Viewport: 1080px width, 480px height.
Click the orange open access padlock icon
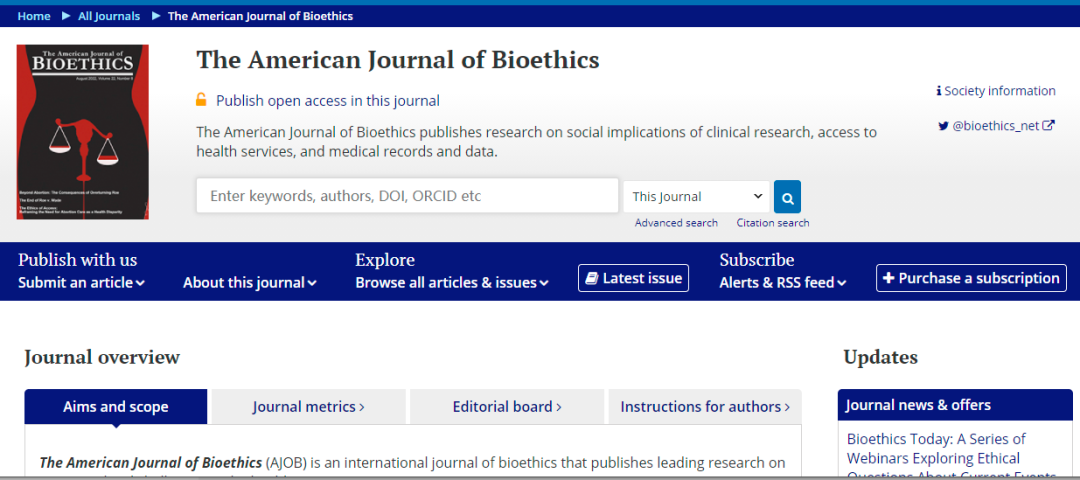(201, 100)
